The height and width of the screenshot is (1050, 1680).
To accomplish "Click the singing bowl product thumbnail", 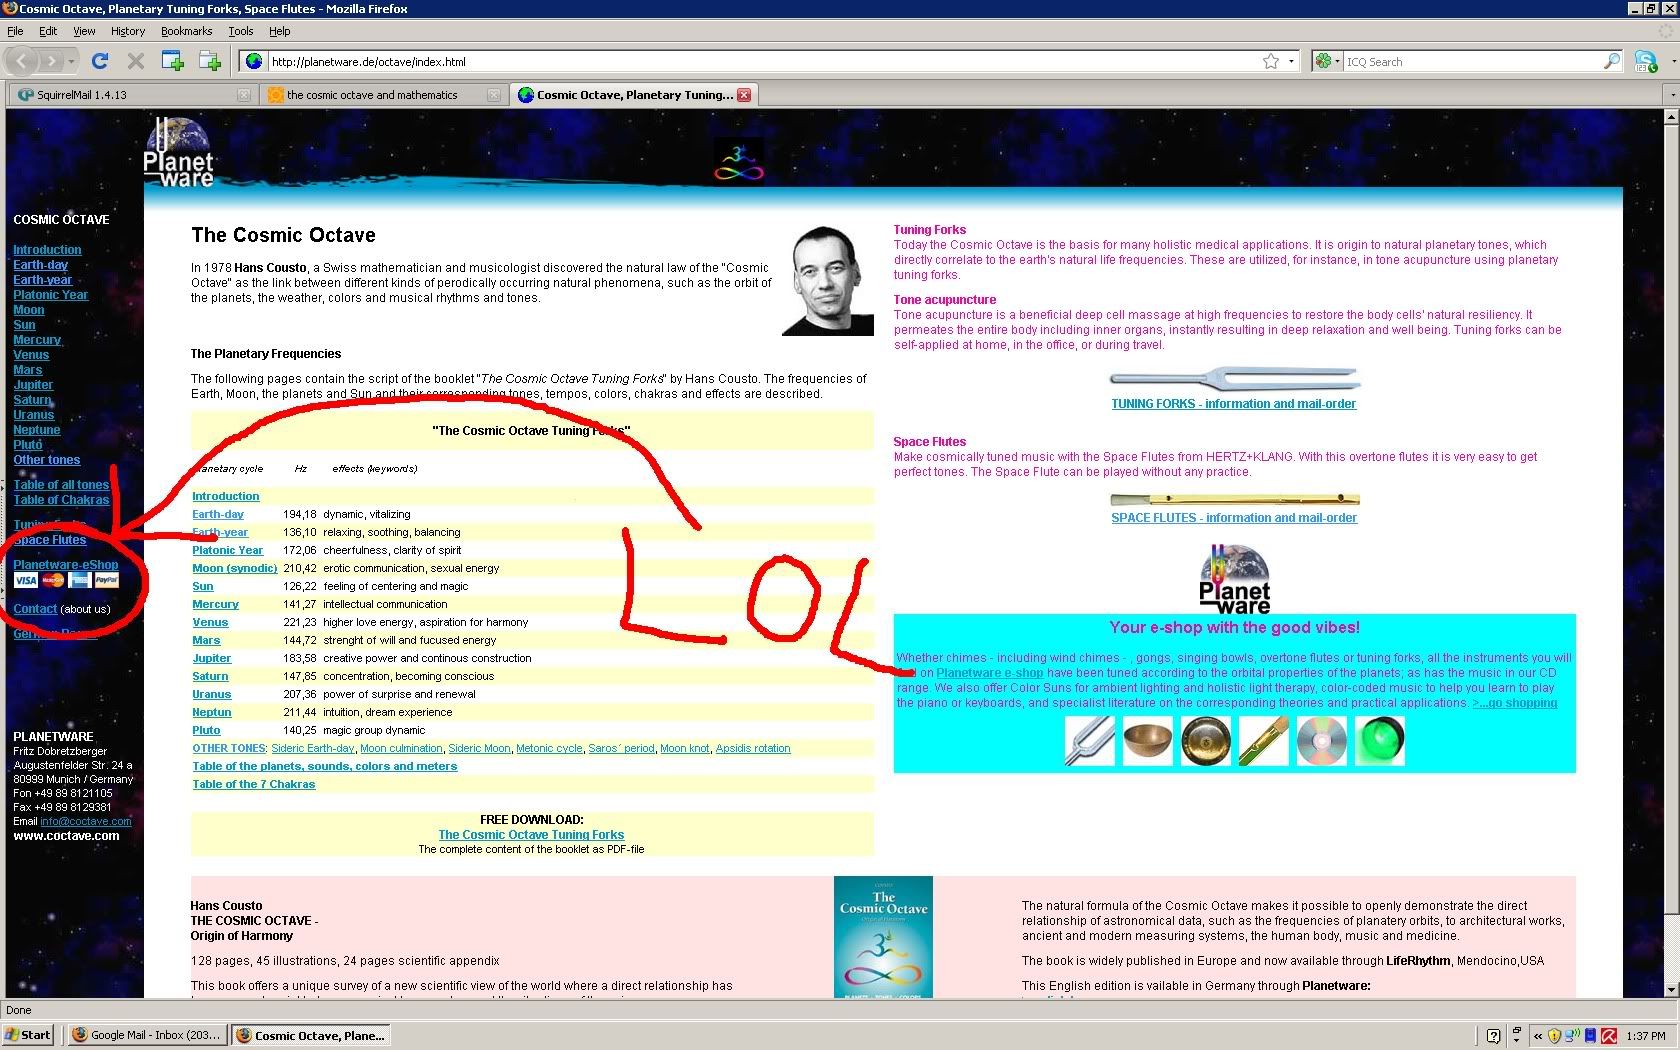I will [x=1148, y=741].
